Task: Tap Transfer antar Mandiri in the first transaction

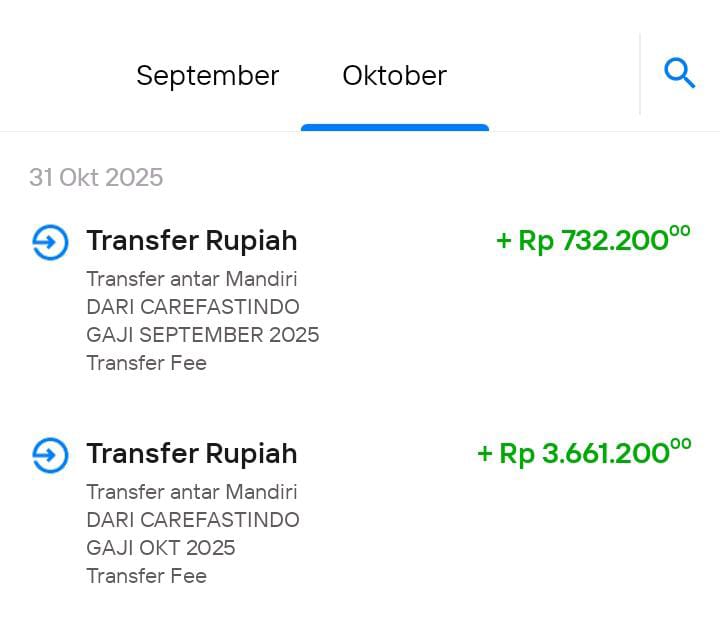Action: coord(192,279)
